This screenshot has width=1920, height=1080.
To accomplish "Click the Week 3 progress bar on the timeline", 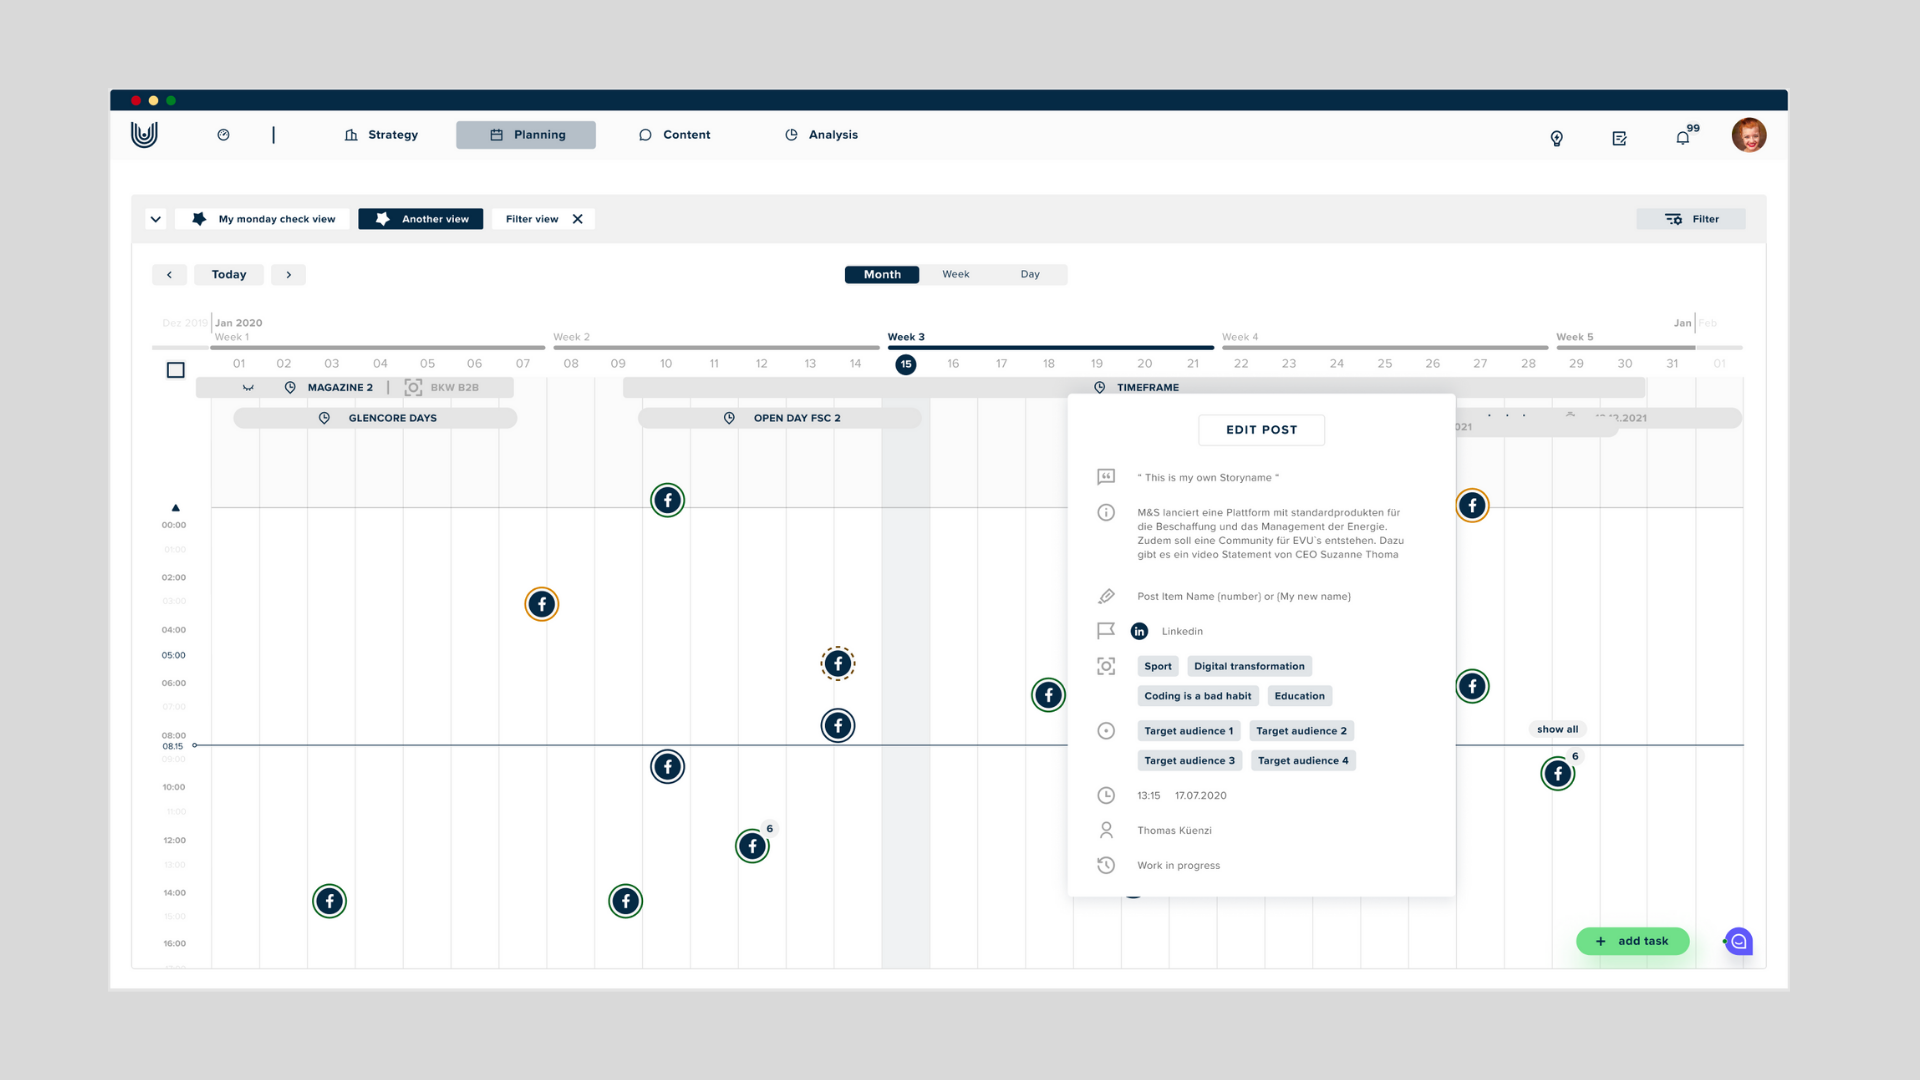I will click(x=1048, y=348).
